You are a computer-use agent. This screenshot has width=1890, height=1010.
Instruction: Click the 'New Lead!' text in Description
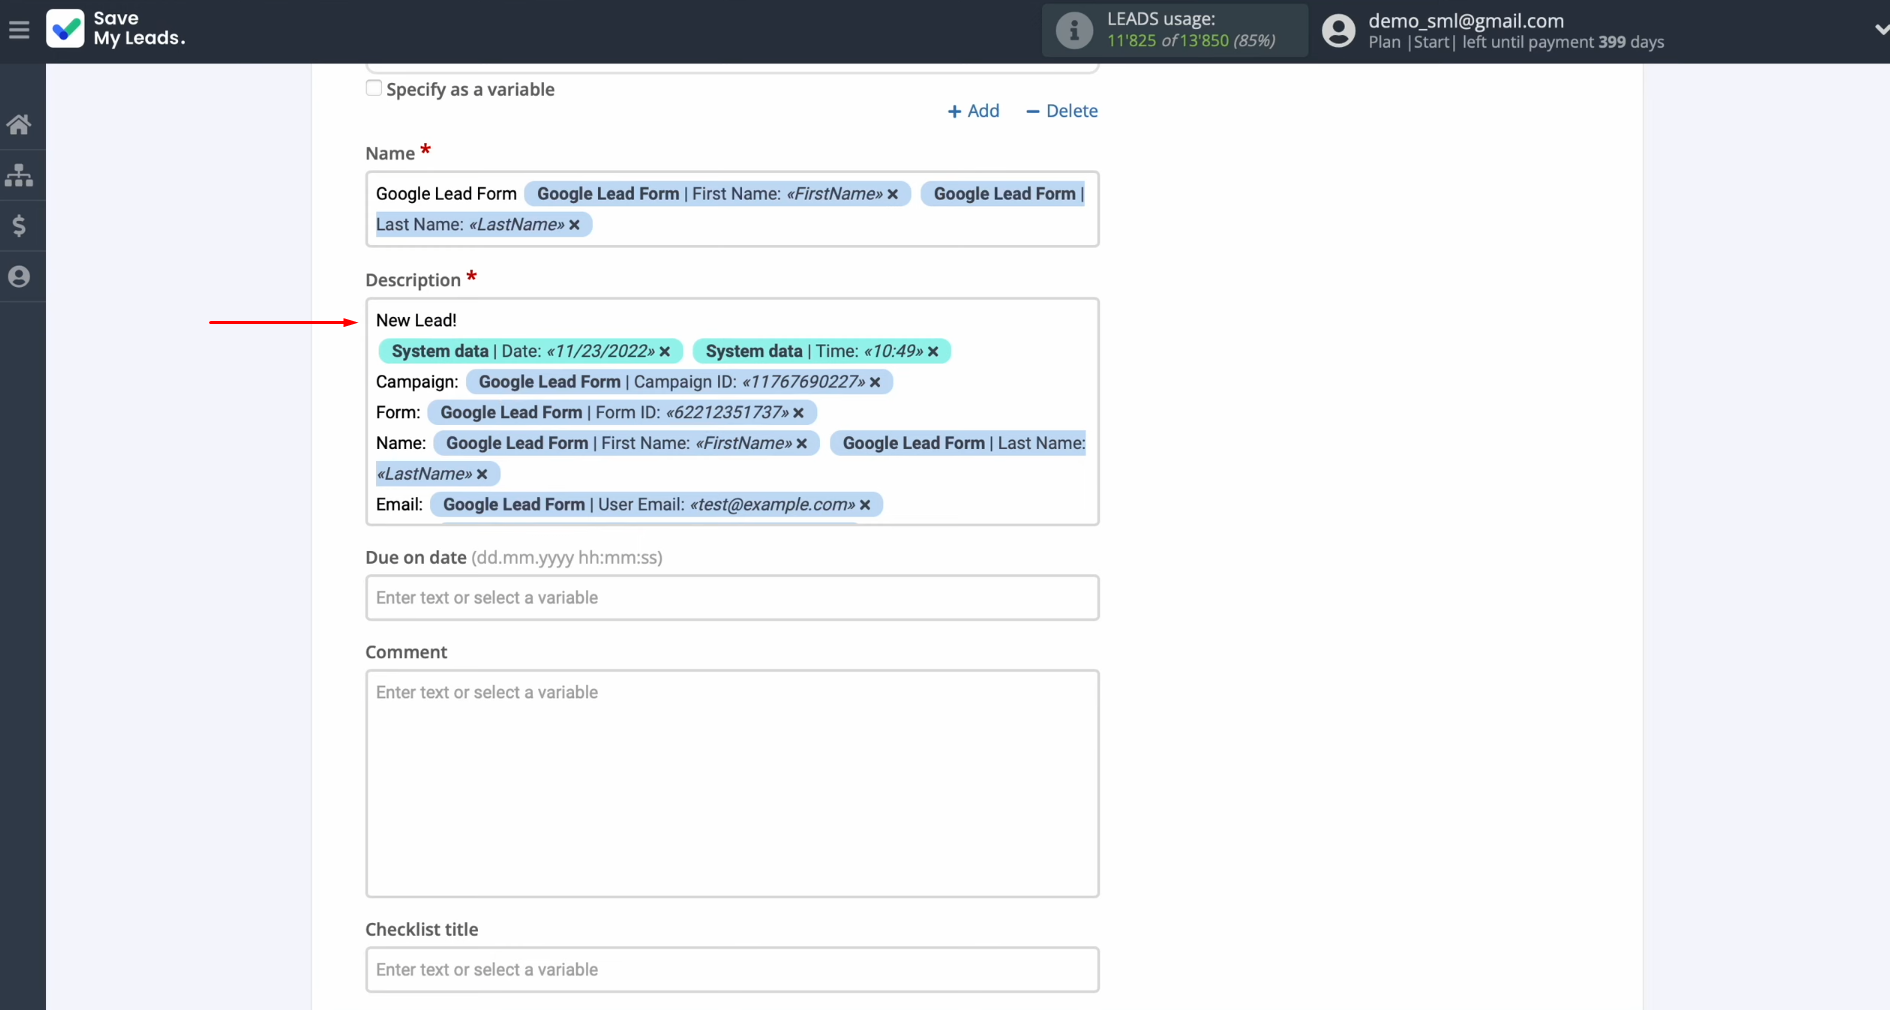coord(416,320)
